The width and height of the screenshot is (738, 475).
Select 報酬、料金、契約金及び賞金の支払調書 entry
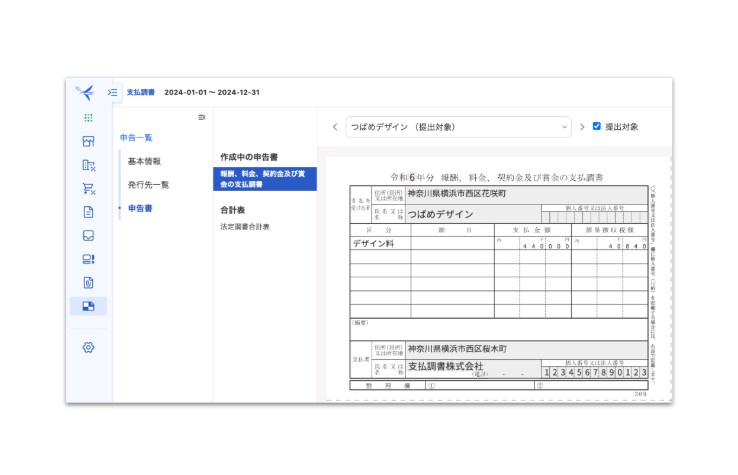coord(265,179)
